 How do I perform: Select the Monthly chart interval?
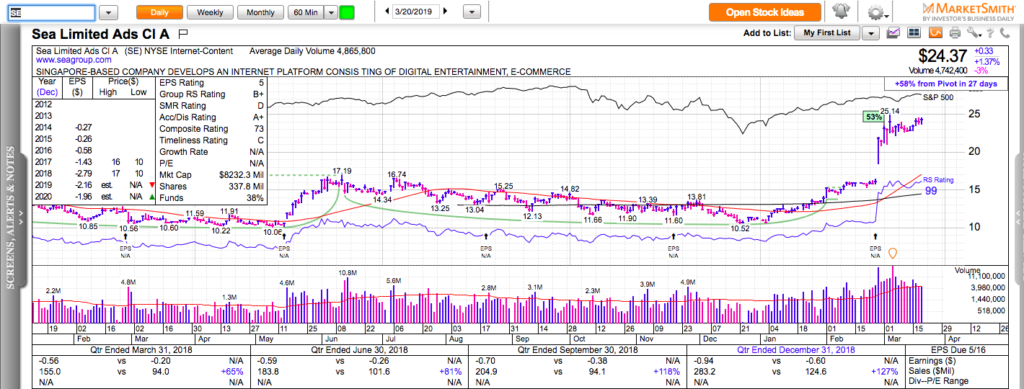260,12
